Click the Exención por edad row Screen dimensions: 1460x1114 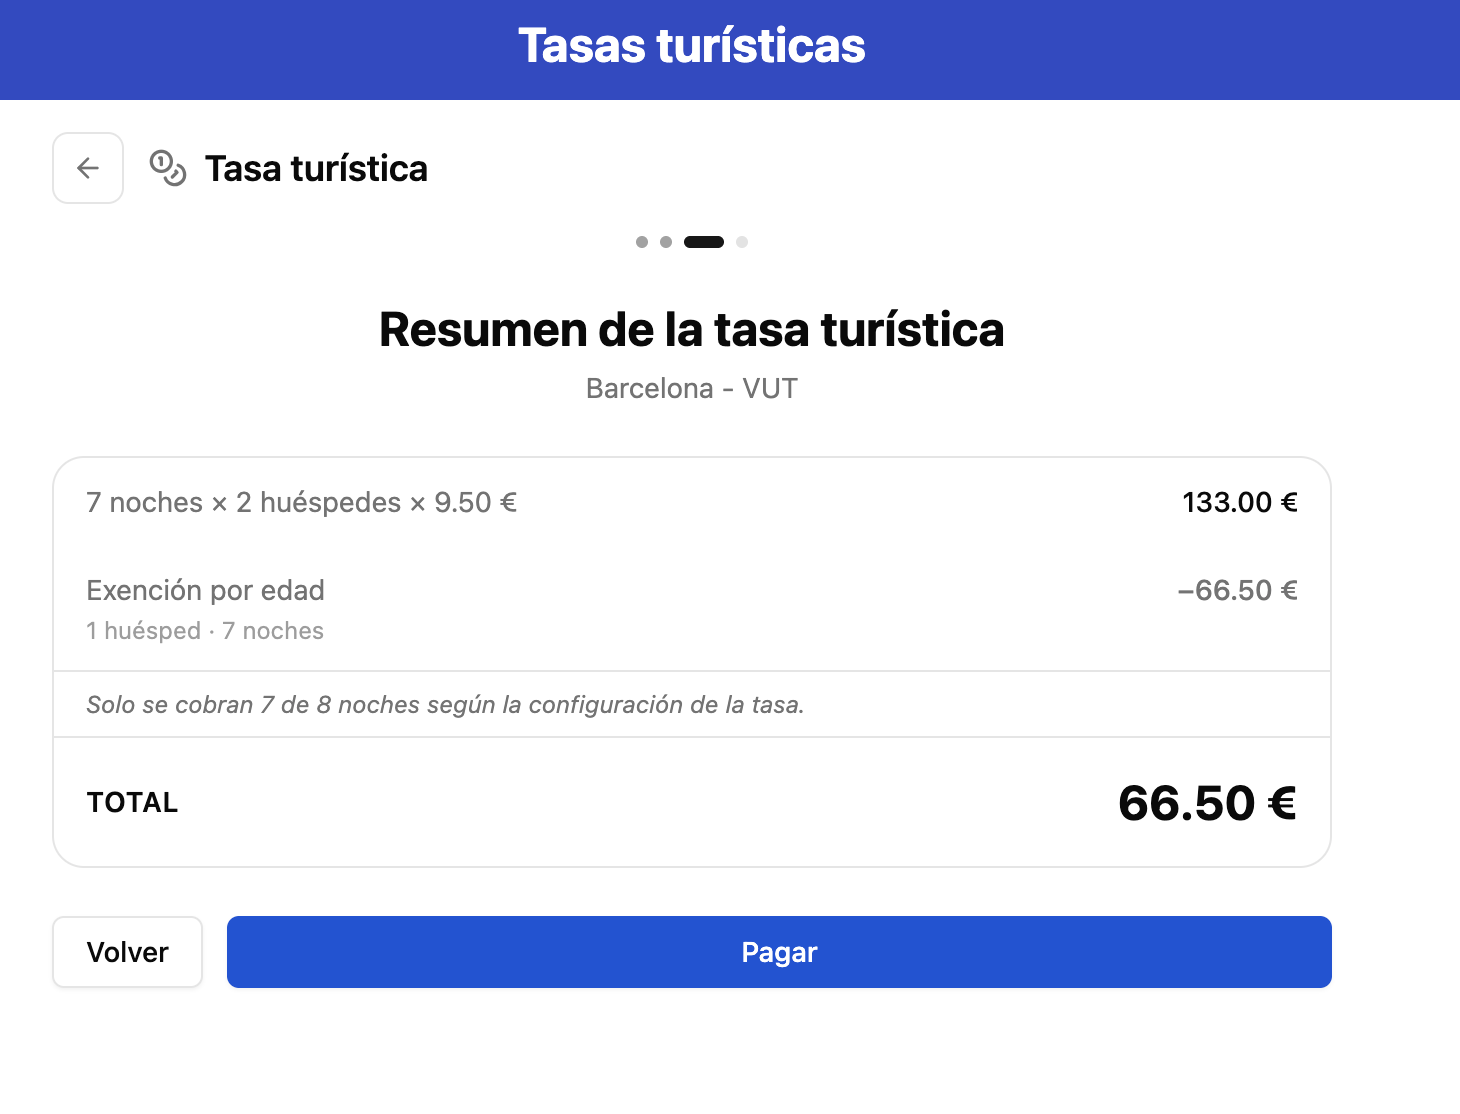pyautogui.click(x=205, y=590)
